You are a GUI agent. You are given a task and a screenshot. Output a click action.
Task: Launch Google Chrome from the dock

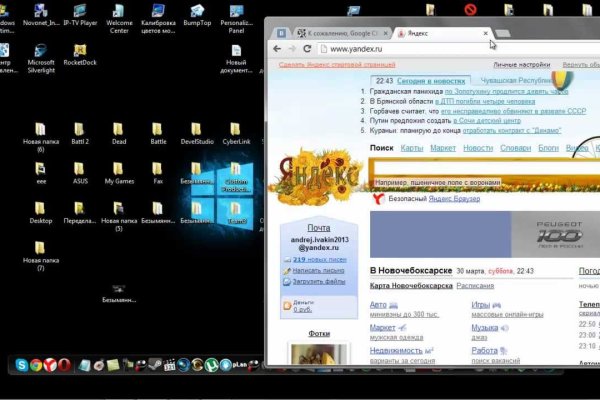[36, 366]
